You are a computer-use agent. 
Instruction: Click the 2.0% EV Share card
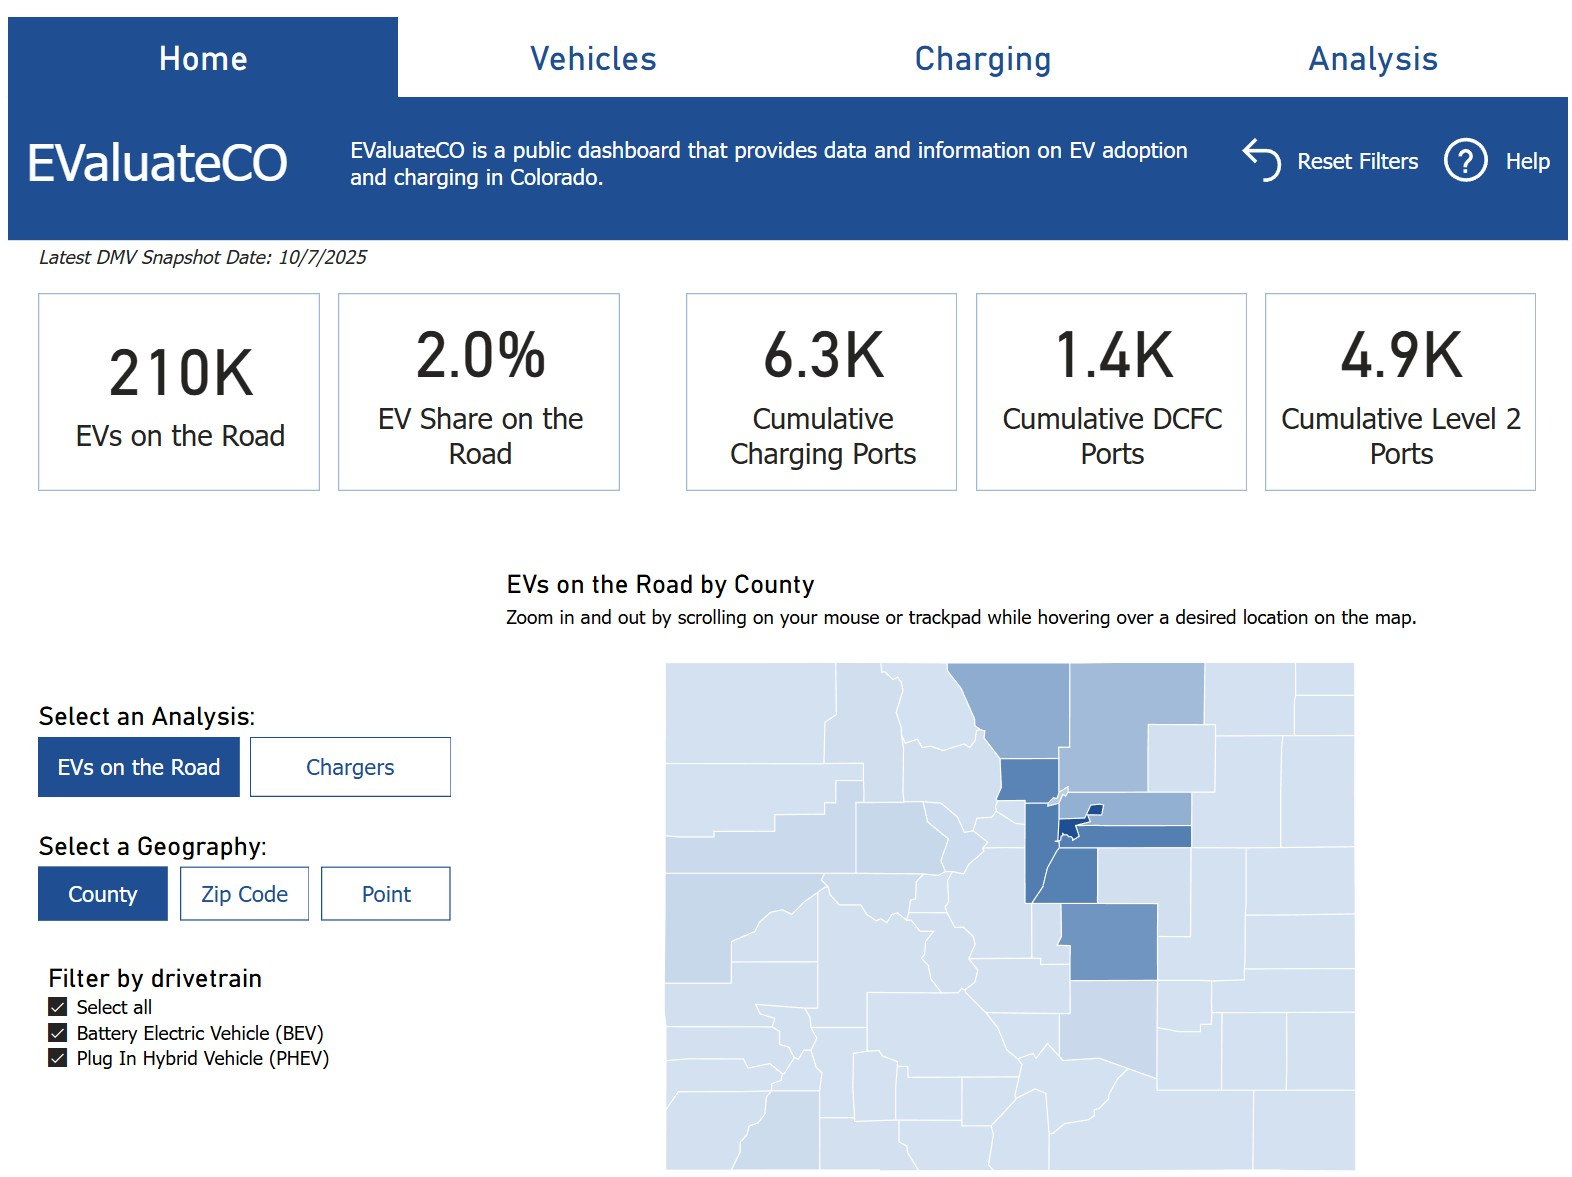pyautogui.click(x=479, y=392)
